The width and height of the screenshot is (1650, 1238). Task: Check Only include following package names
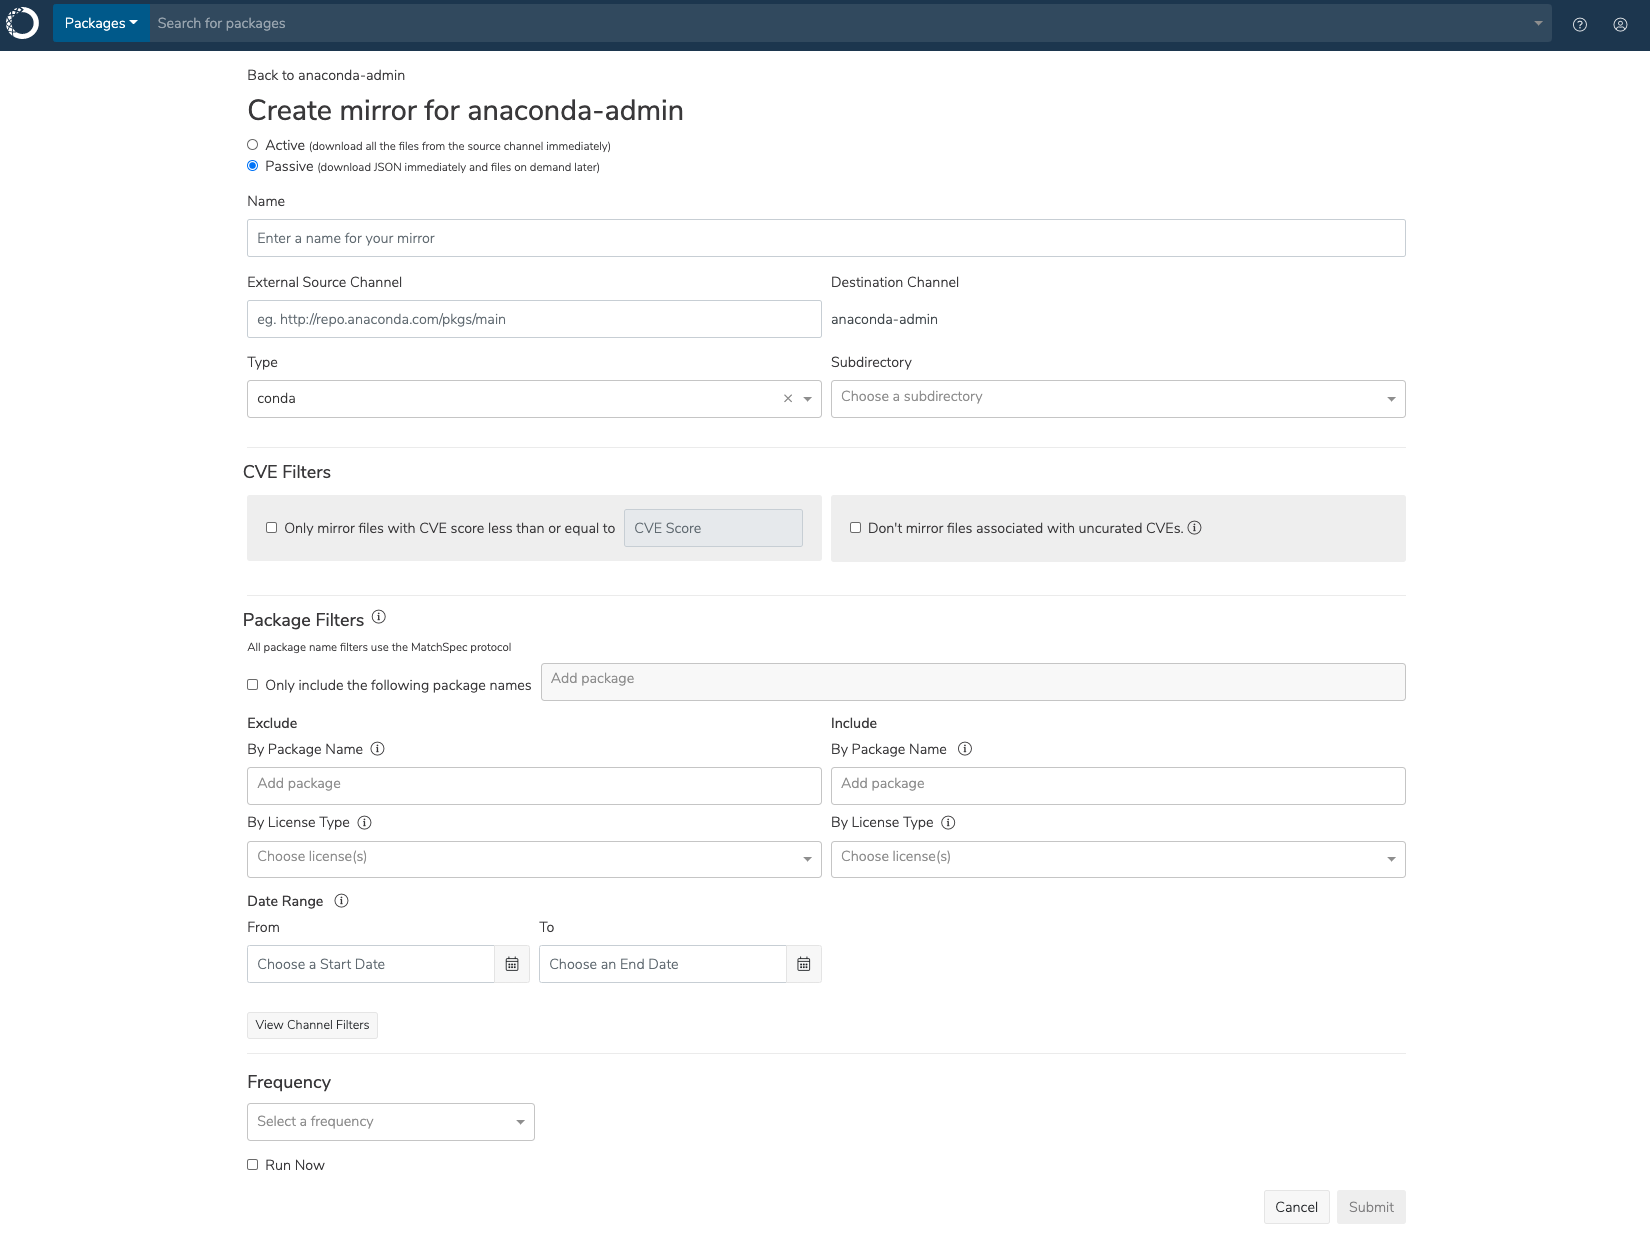tap(253, 685)
